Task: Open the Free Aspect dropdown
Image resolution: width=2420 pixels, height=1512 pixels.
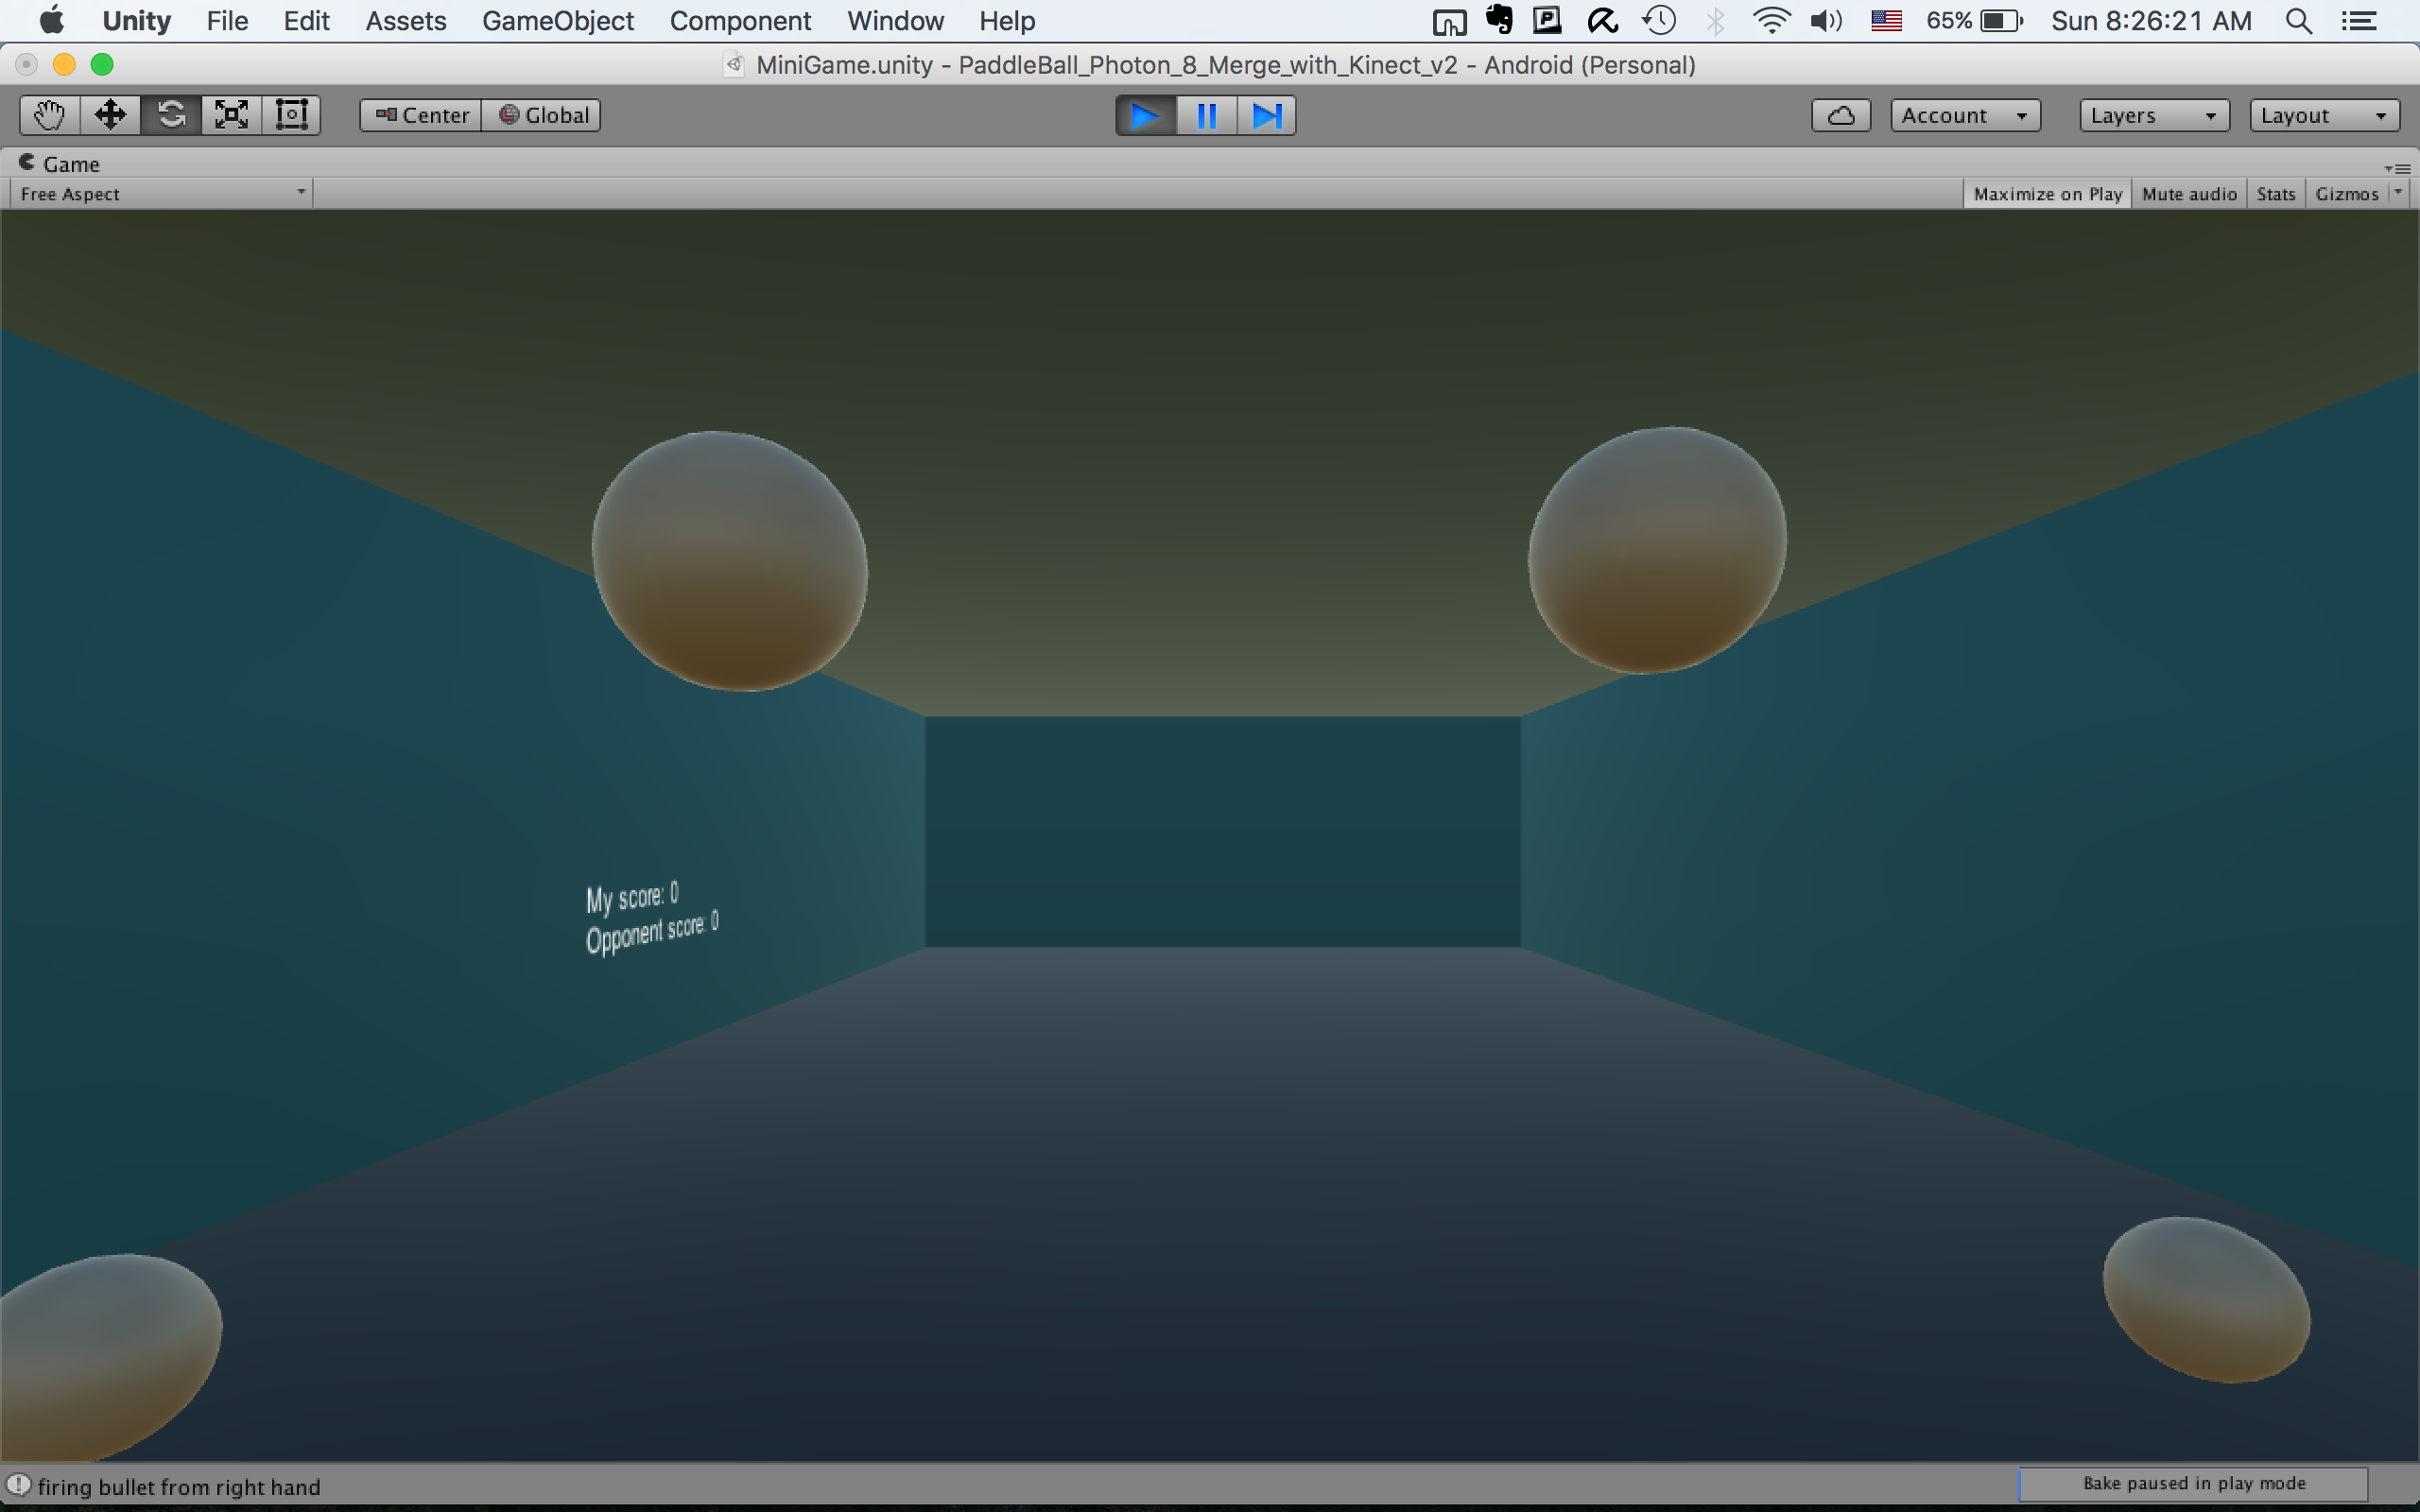Action: (x=160, y=194)
